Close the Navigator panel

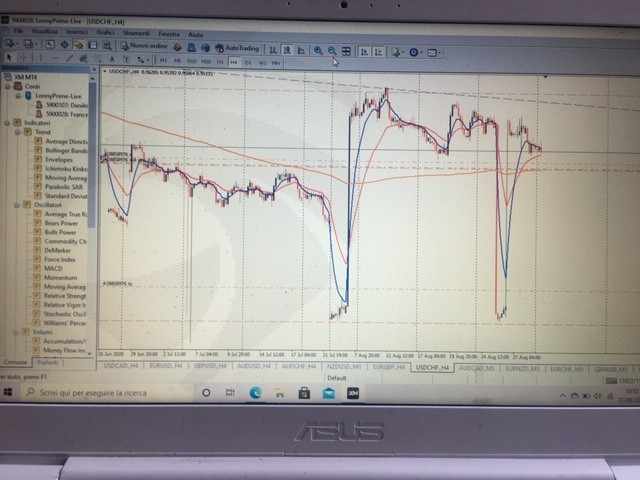93,69
